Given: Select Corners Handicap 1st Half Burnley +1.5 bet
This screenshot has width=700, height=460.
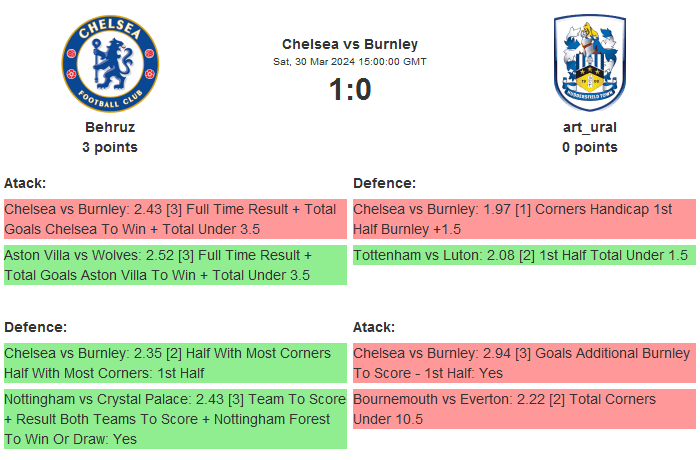Looking at the screenshot, I should (524, 219).
